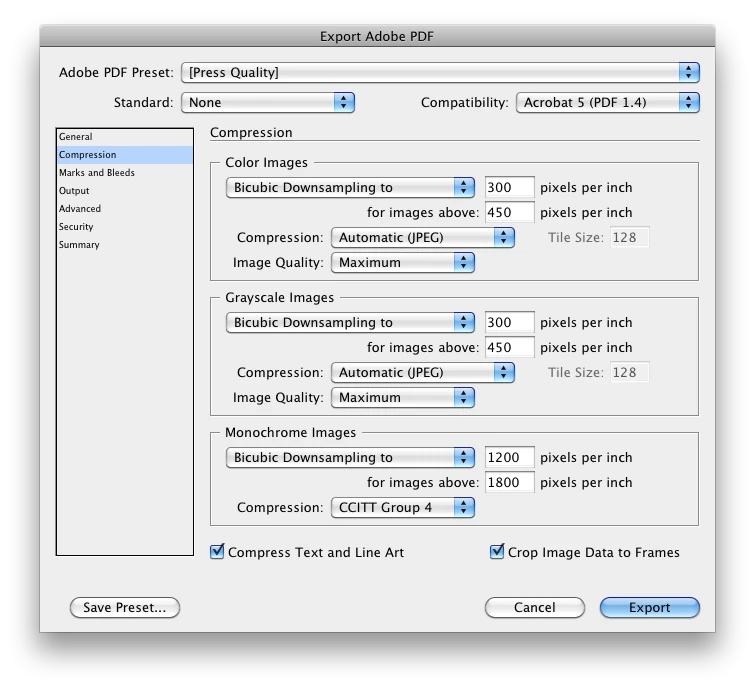Open Color Images downsampling method dropdown
Screen dimensions: 755x687
click(350, 188)
